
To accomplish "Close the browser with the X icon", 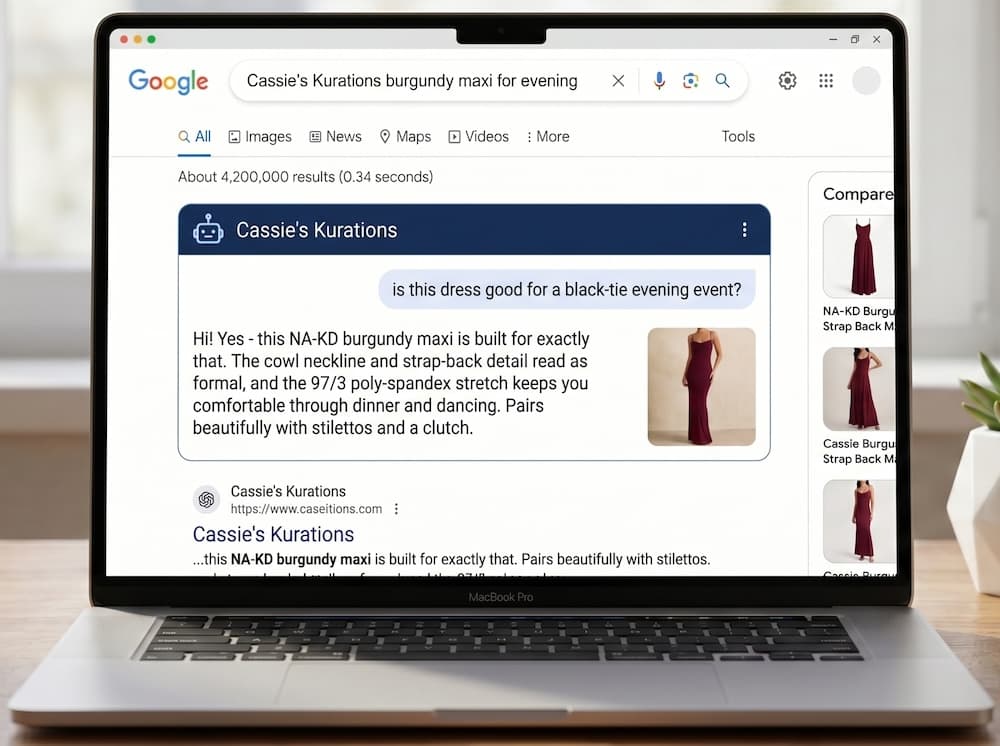I will pos(877,40).
